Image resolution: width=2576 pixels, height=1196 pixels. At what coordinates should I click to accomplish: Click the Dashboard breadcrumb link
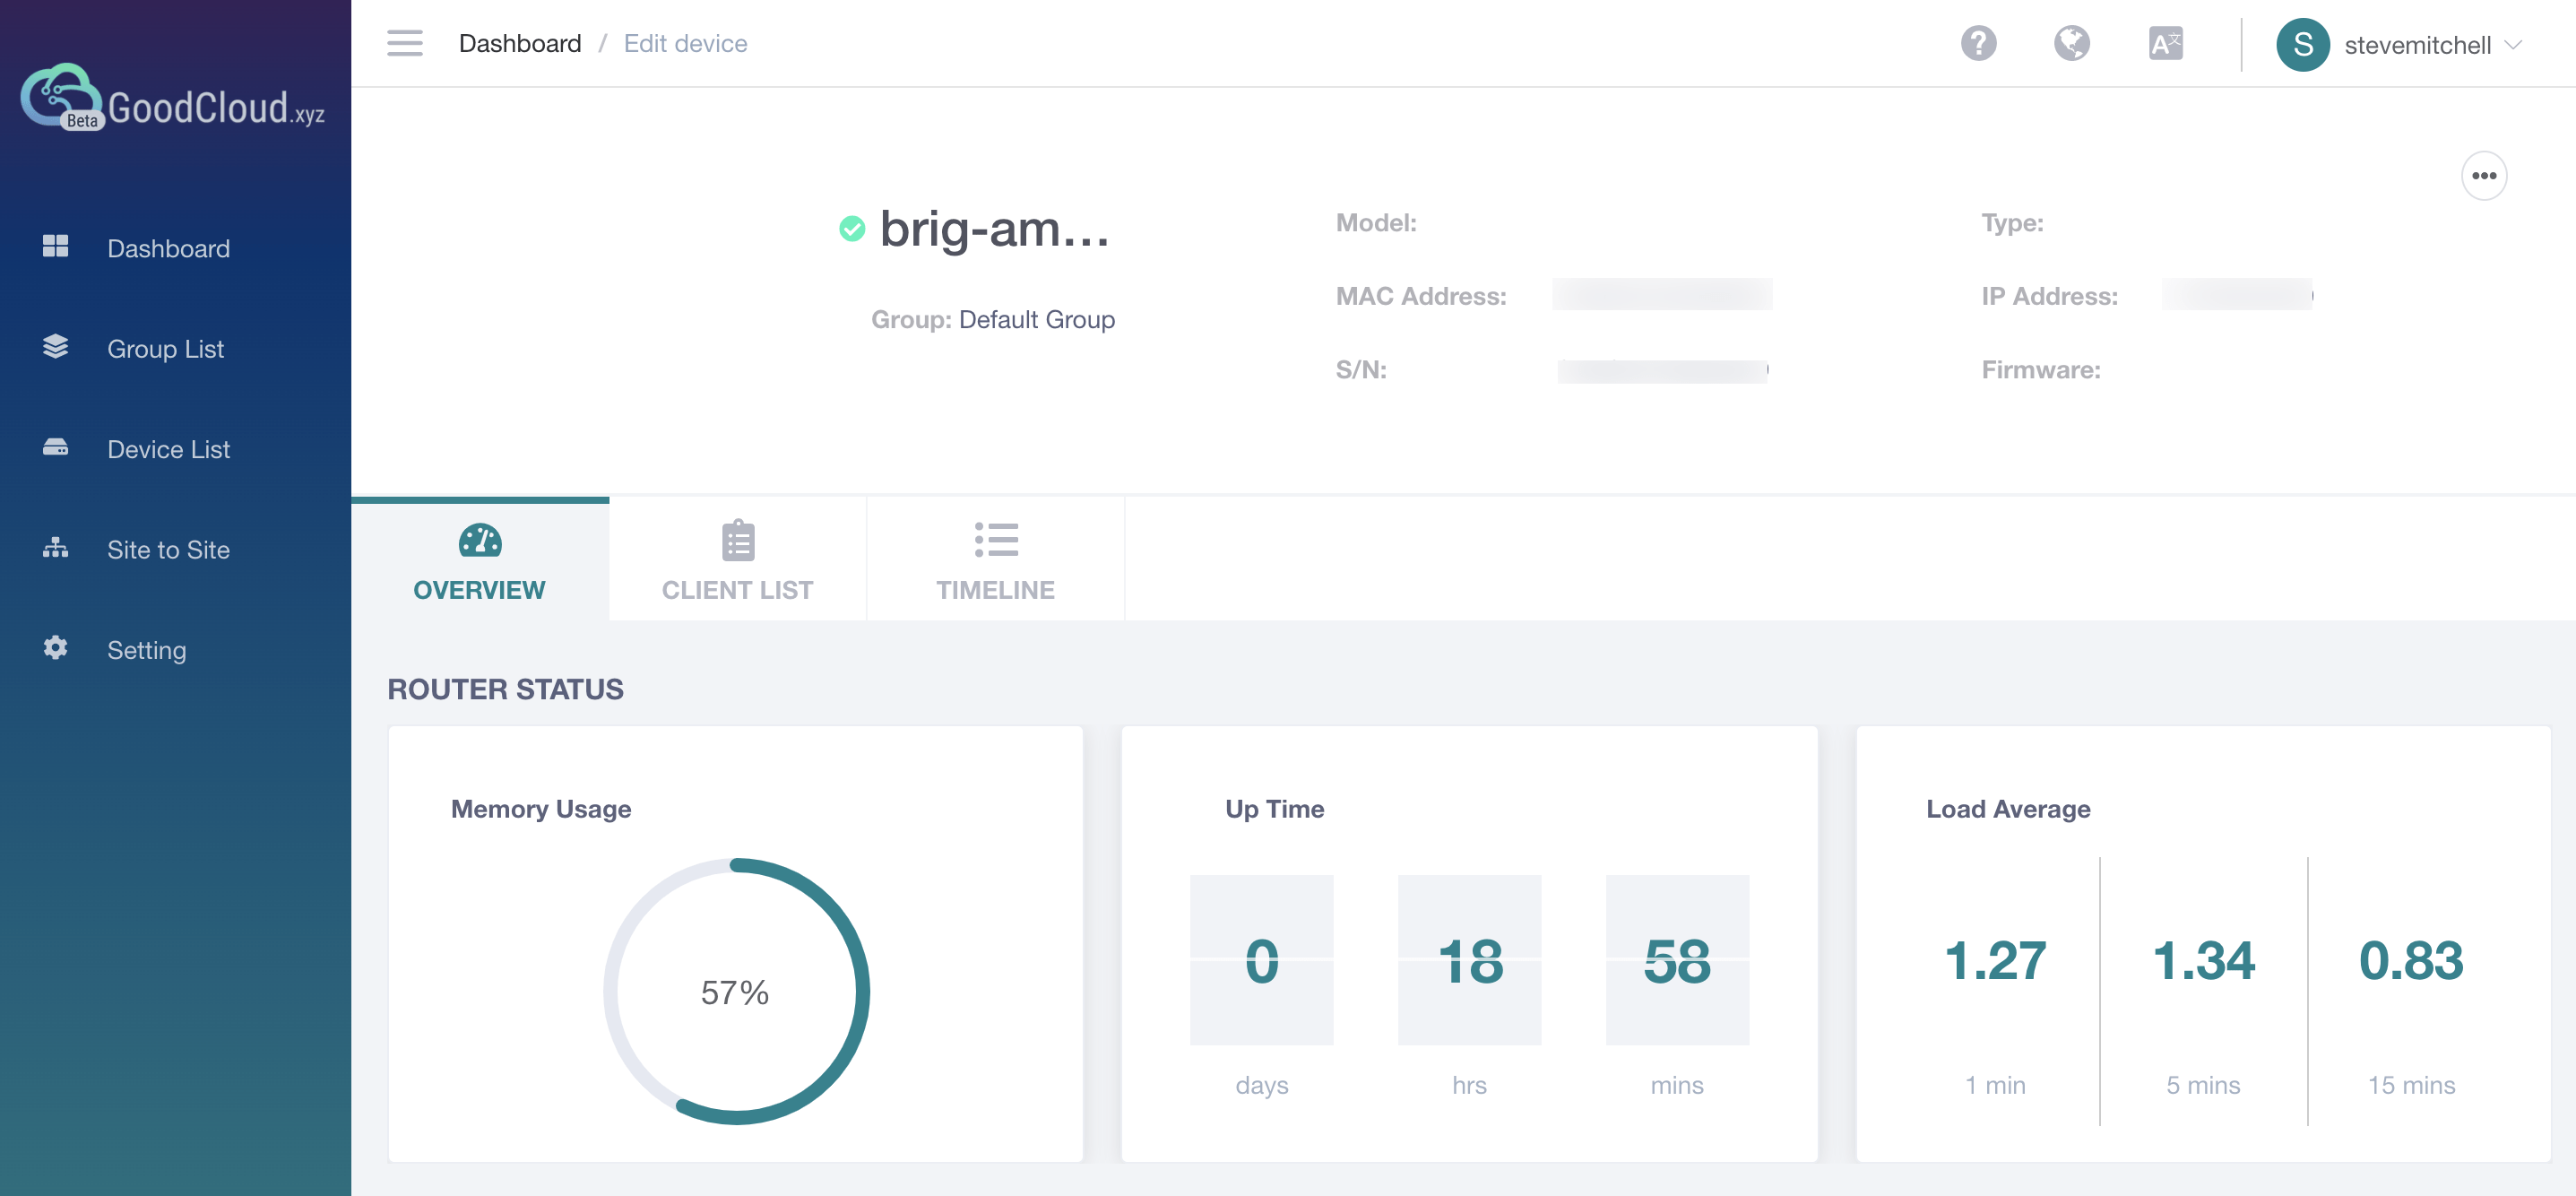coord(519,43)
